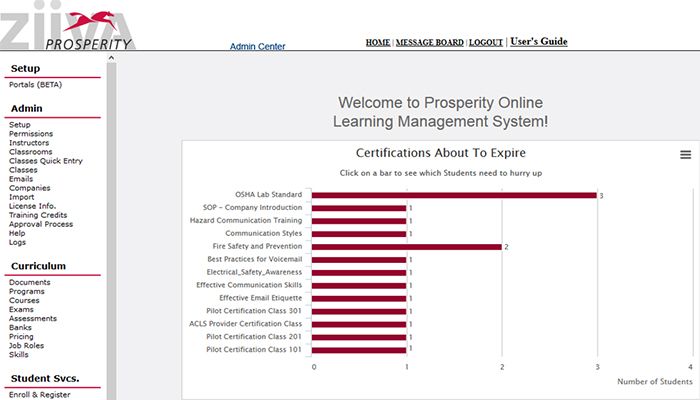Open the Classes link in Admin menu
The image size is (700, 400).
pos(23,170)
